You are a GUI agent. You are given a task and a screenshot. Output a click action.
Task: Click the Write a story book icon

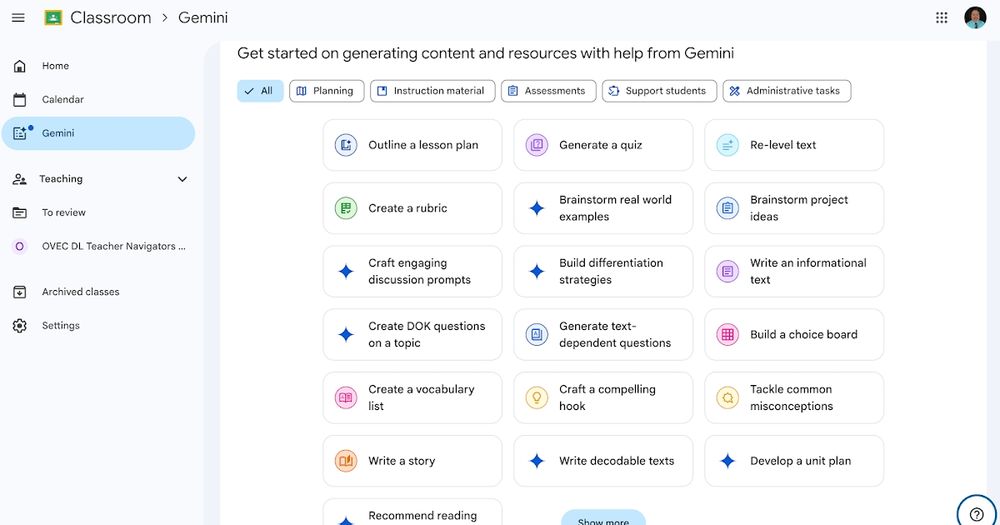point(346,461)
